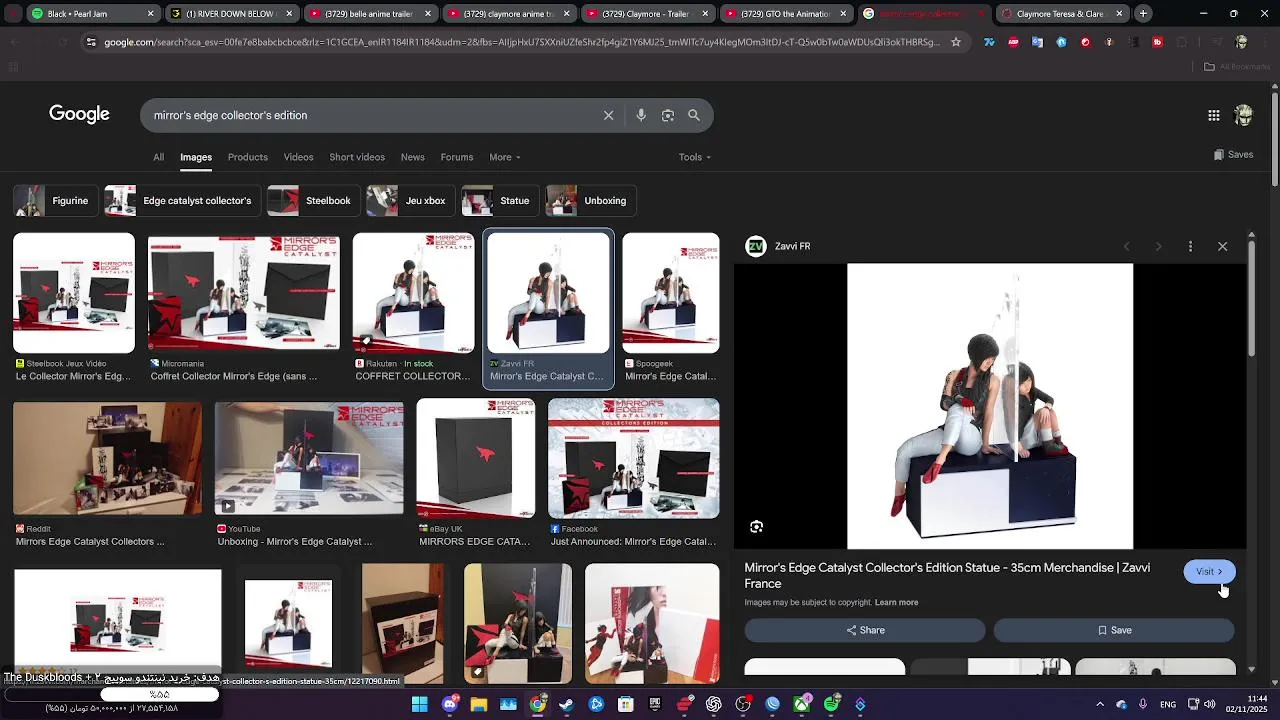The image size is (1280, 720).
Task: Switch to the All results tab
Action: [x=158, y=157]
